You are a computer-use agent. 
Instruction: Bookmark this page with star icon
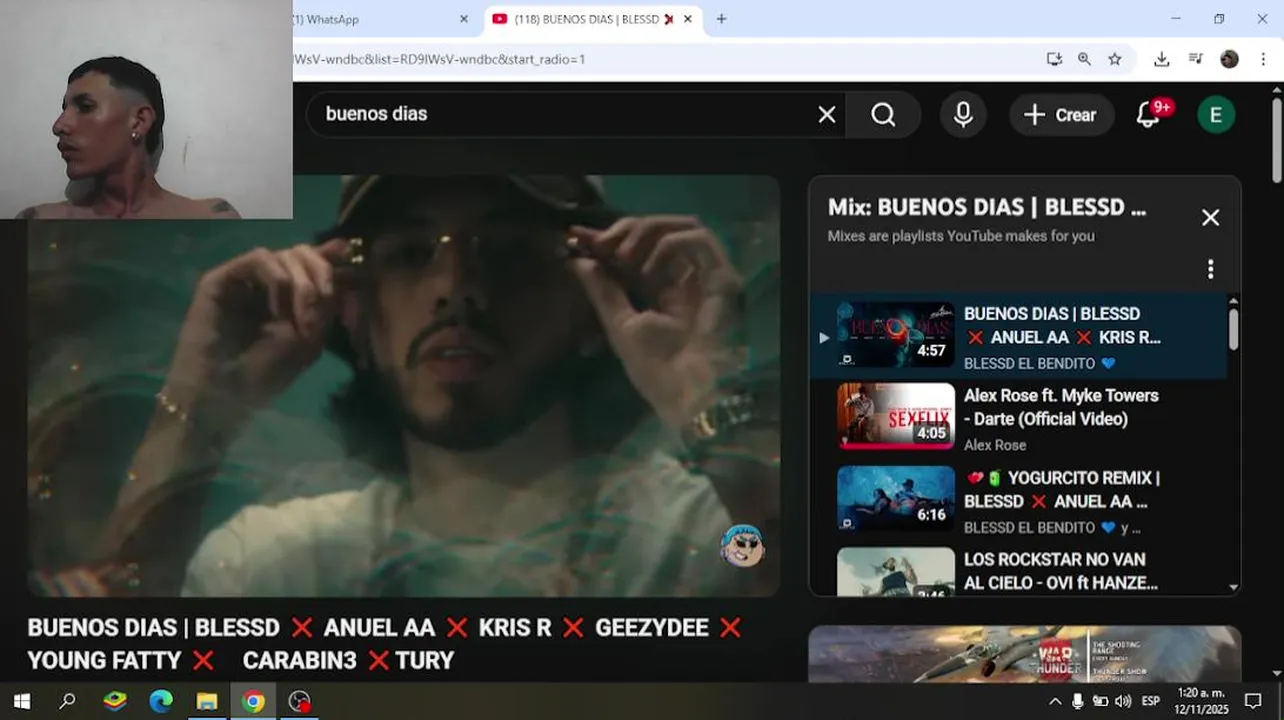(1115, 59)
